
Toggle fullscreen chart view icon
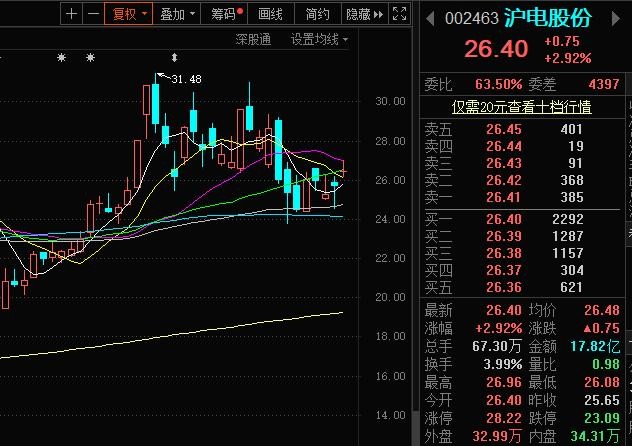[398, 14]
